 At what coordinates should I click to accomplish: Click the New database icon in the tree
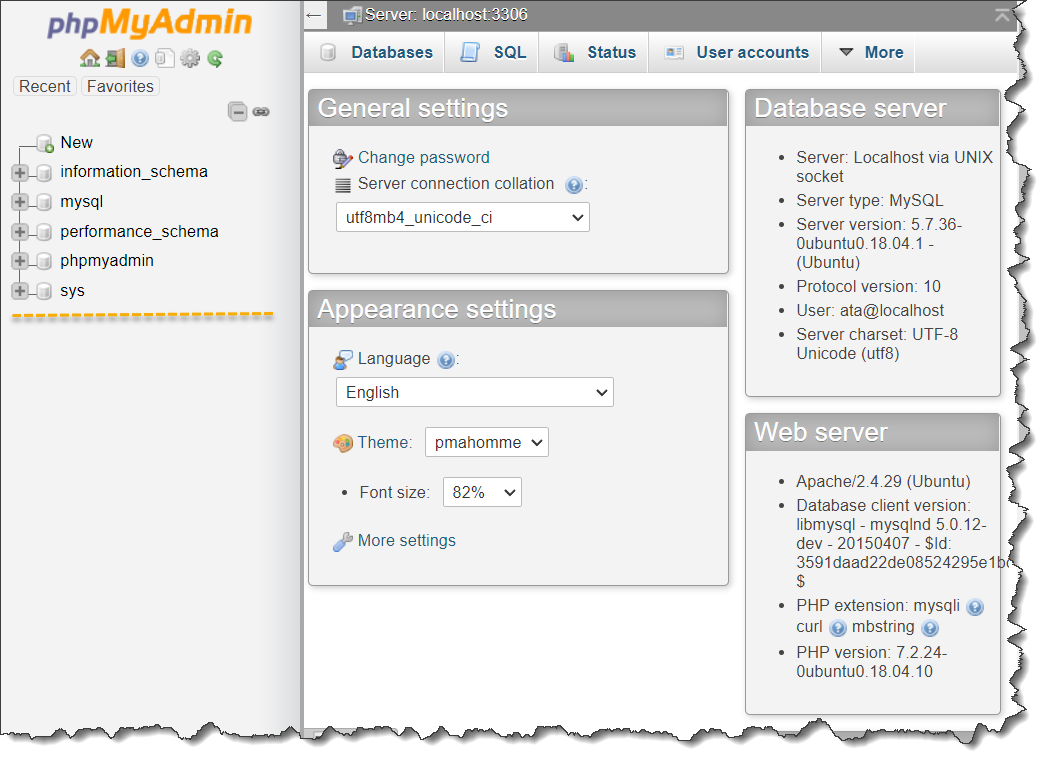coord(45,144)
